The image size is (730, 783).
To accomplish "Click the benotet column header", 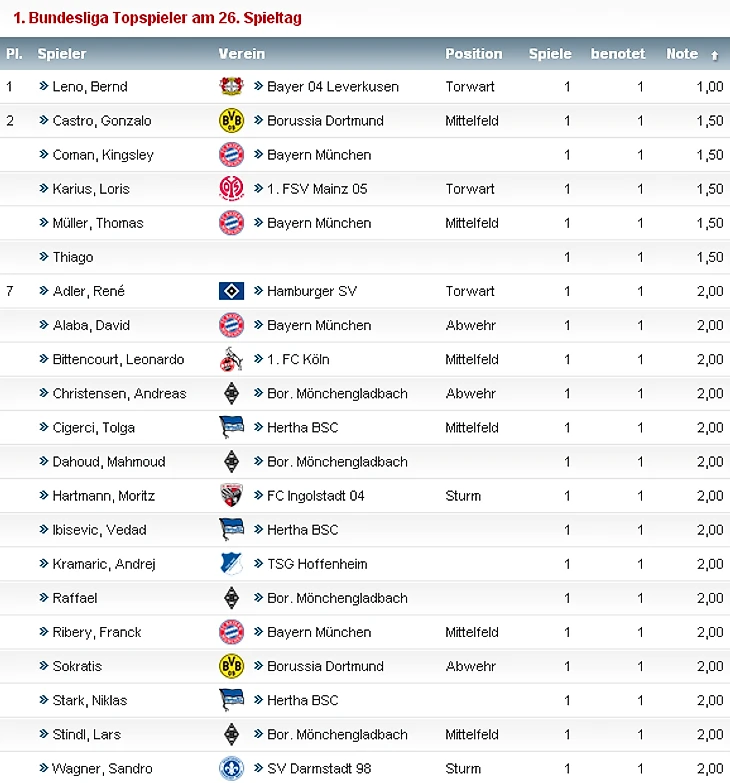I will pos(618,54).
